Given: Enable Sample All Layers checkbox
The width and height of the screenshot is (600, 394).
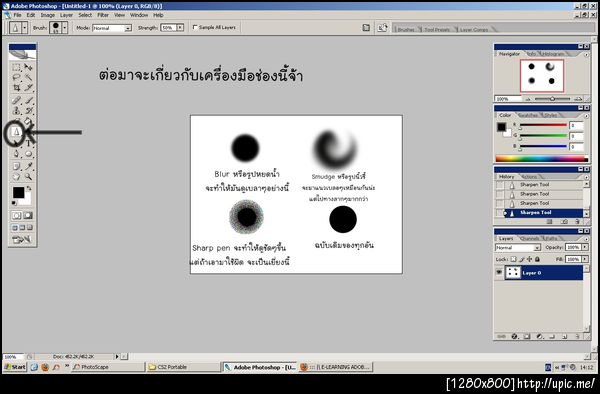Looking at the screenshot, I should pyautogui.click(x=195, y=27).
